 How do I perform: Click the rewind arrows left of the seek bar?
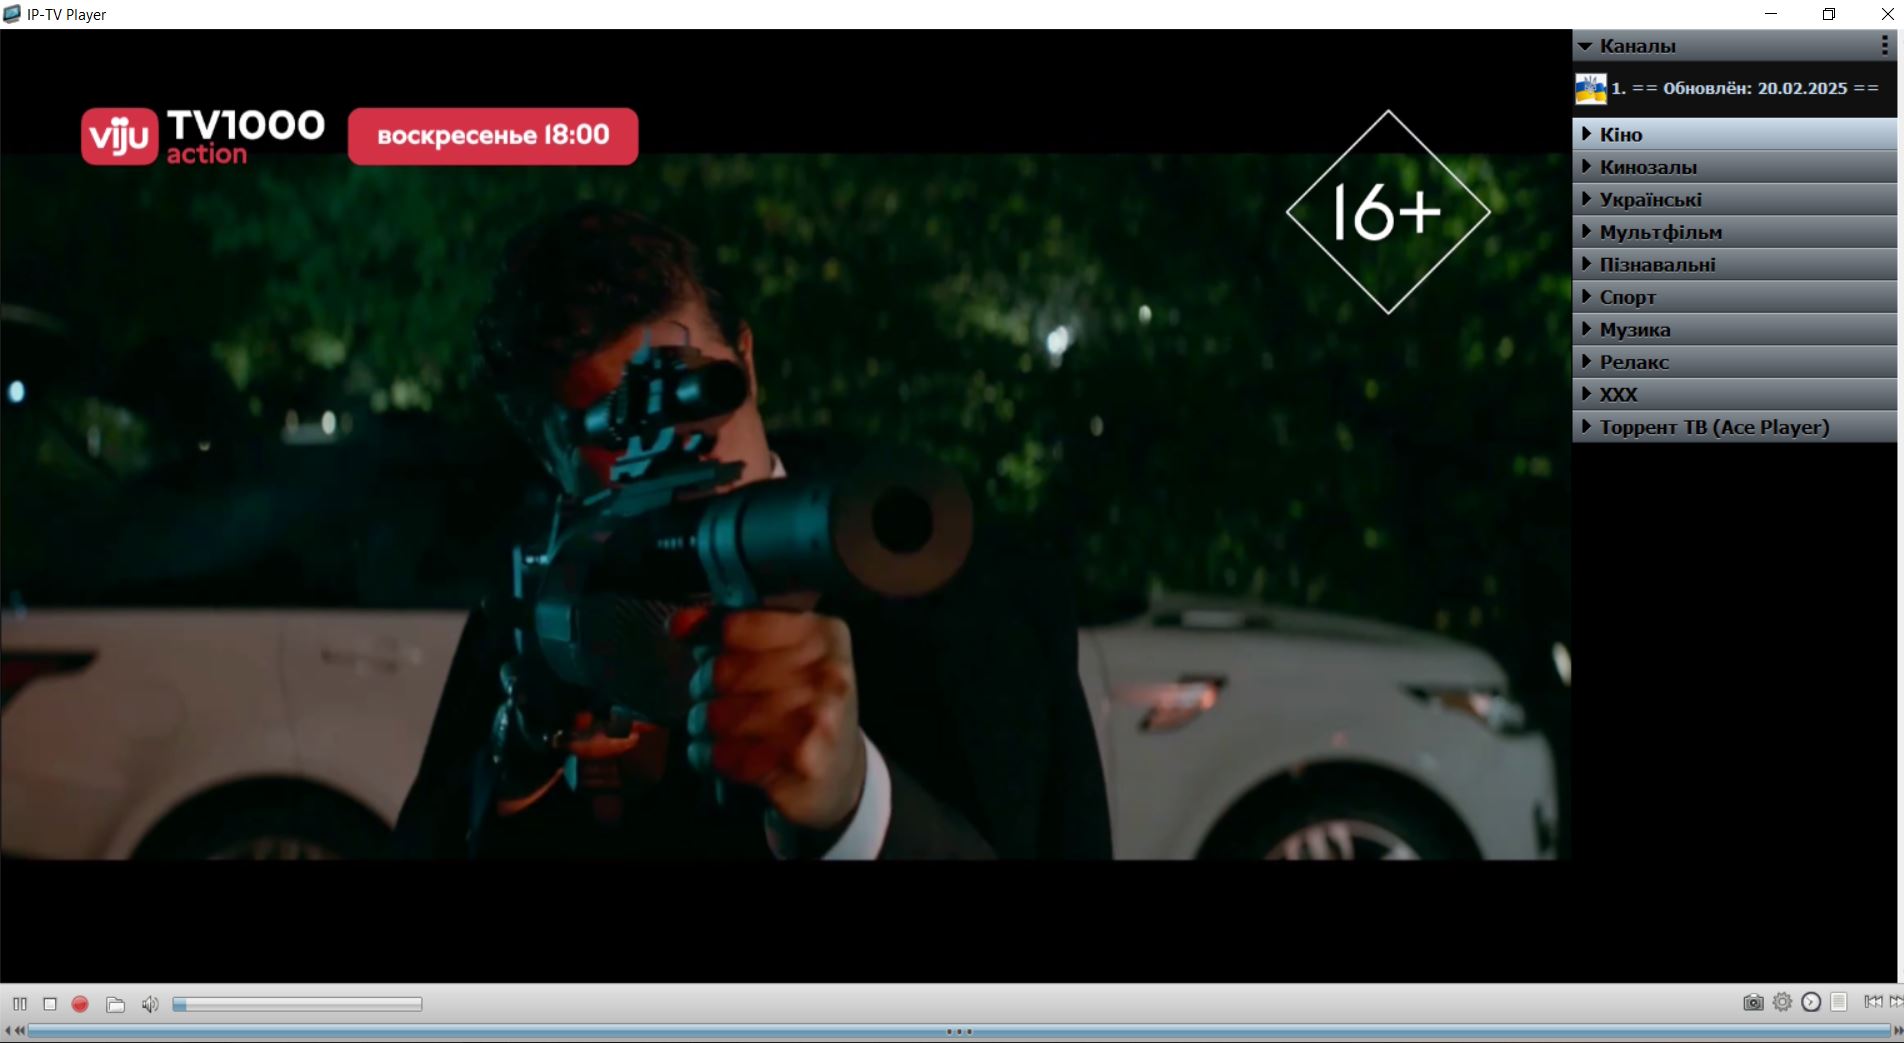[x=15, y=1030]
